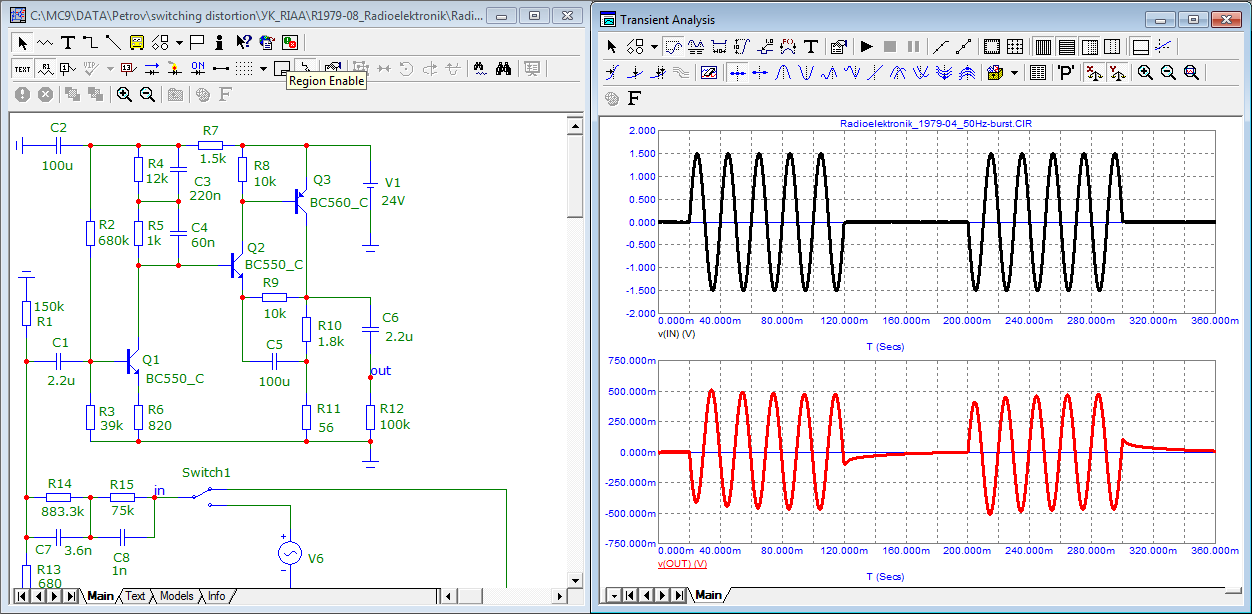Expand the dropdown next to the colored blocks icon
1252x614 pixels.
(x=1014, y=72)
